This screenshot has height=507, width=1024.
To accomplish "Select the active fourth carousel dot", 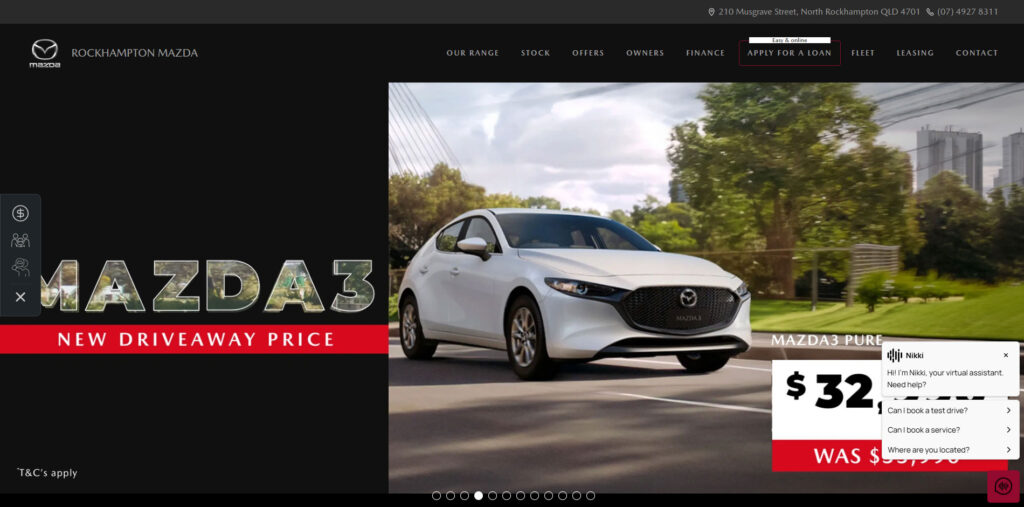I will pyautogui.click(x=478, y=496).
